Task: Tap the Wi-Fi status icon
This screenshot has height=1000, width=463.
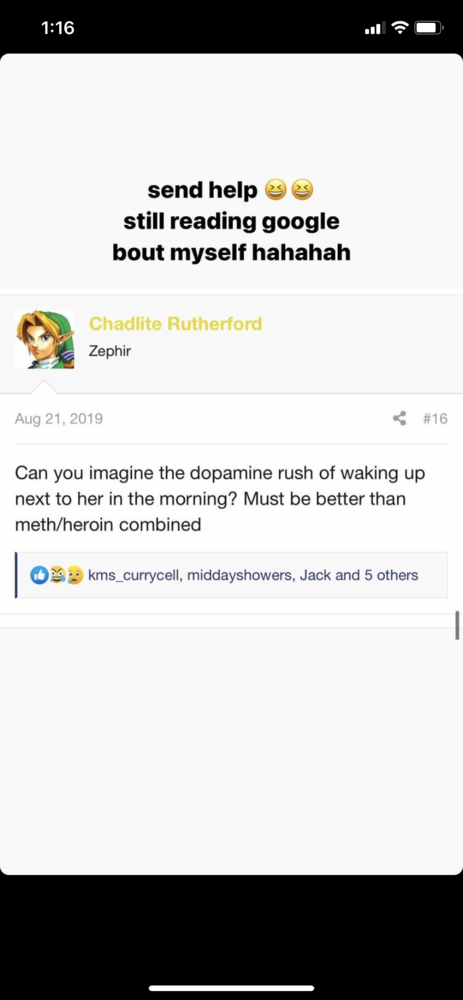Action: coord(400,28)
